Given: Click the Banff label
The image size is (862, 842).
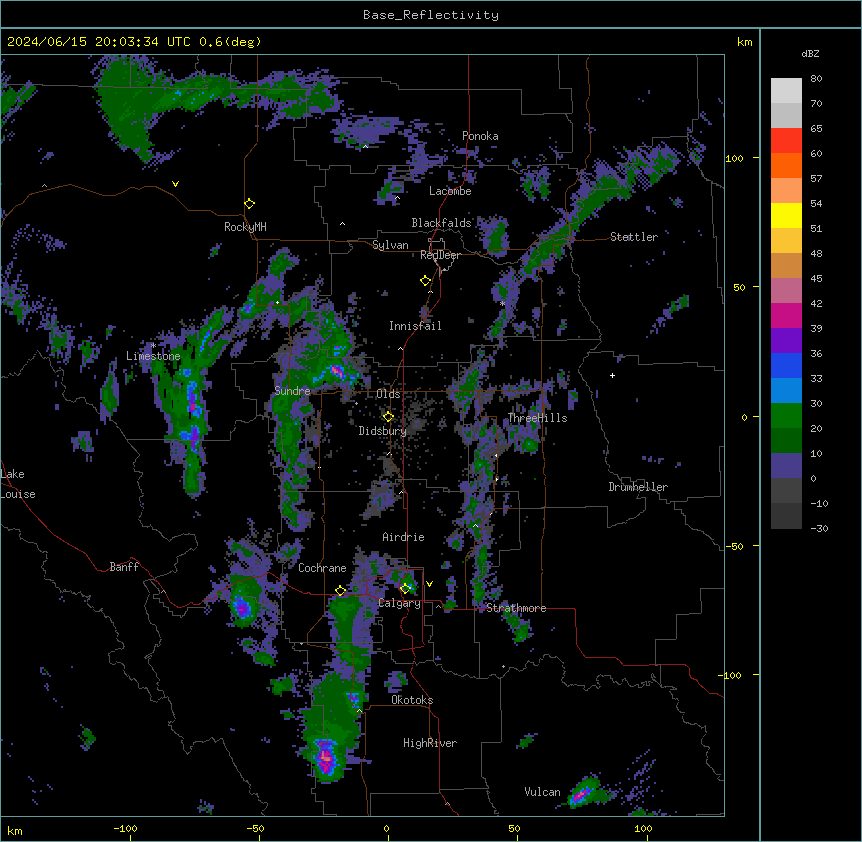Looking at the screenshot, I should point(124,567).
